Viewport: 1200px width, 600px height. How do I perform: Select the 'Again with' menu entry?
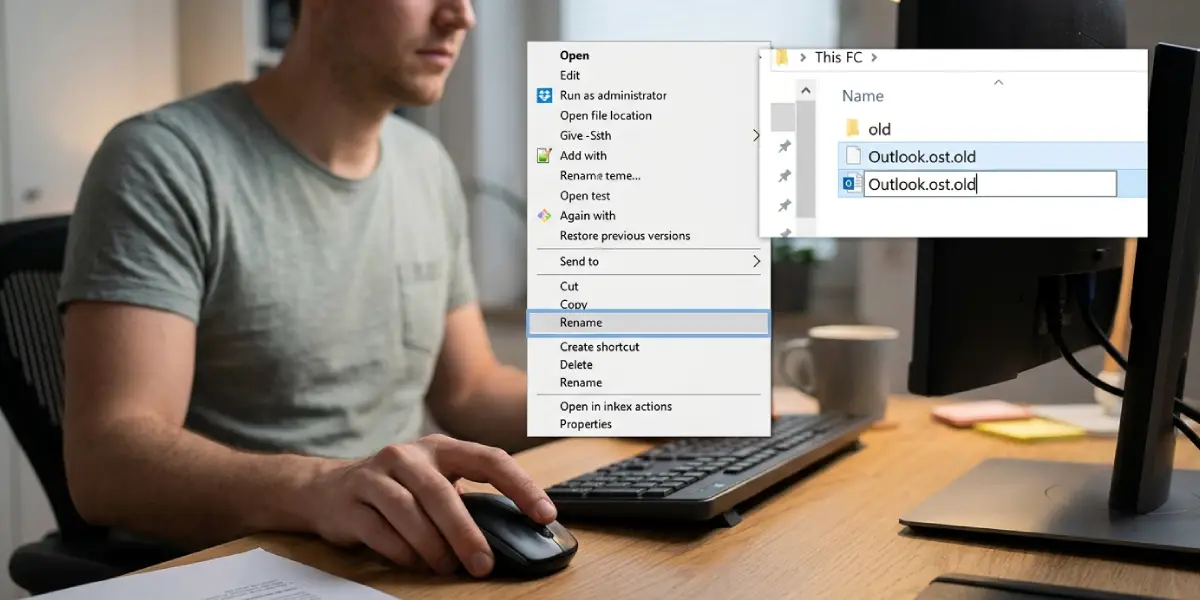pos(588,215)
